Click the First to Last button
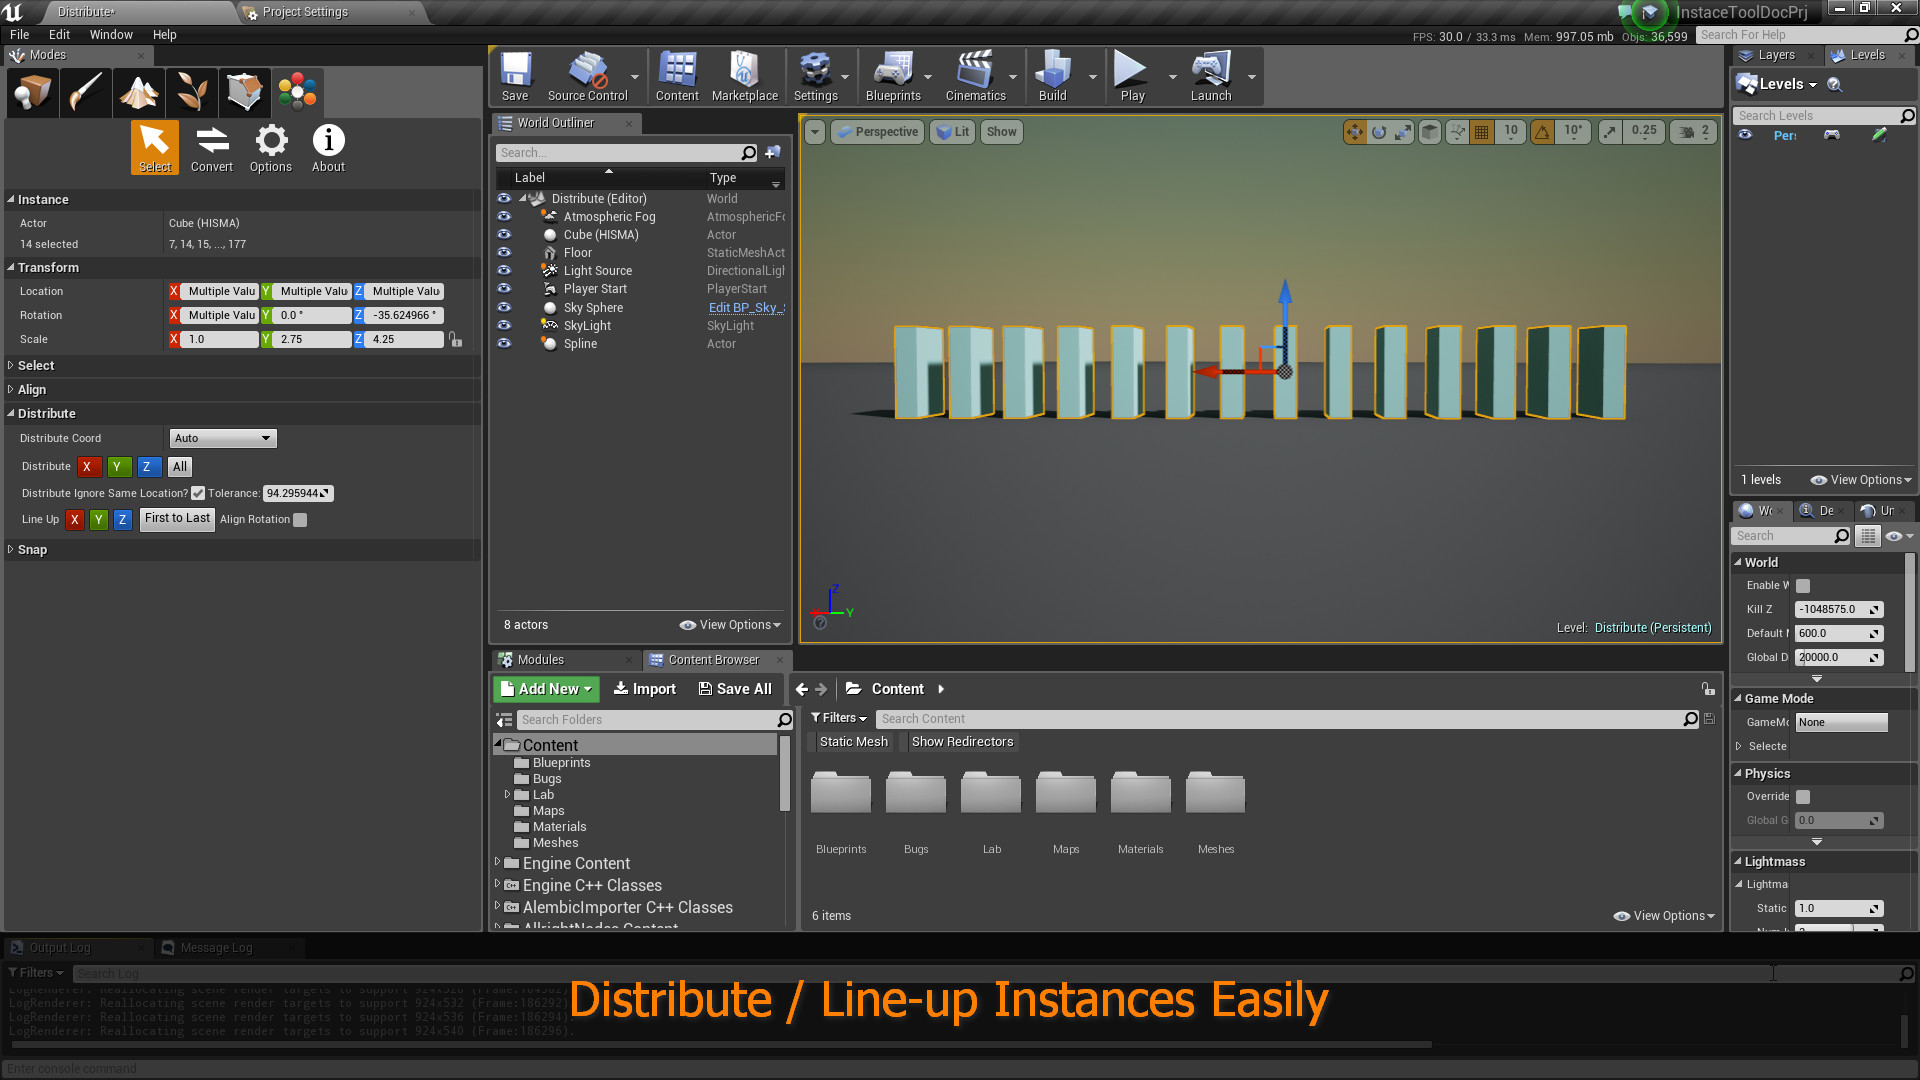Viewport: 1920px width, 1080px height. click(x=177, y=518)
